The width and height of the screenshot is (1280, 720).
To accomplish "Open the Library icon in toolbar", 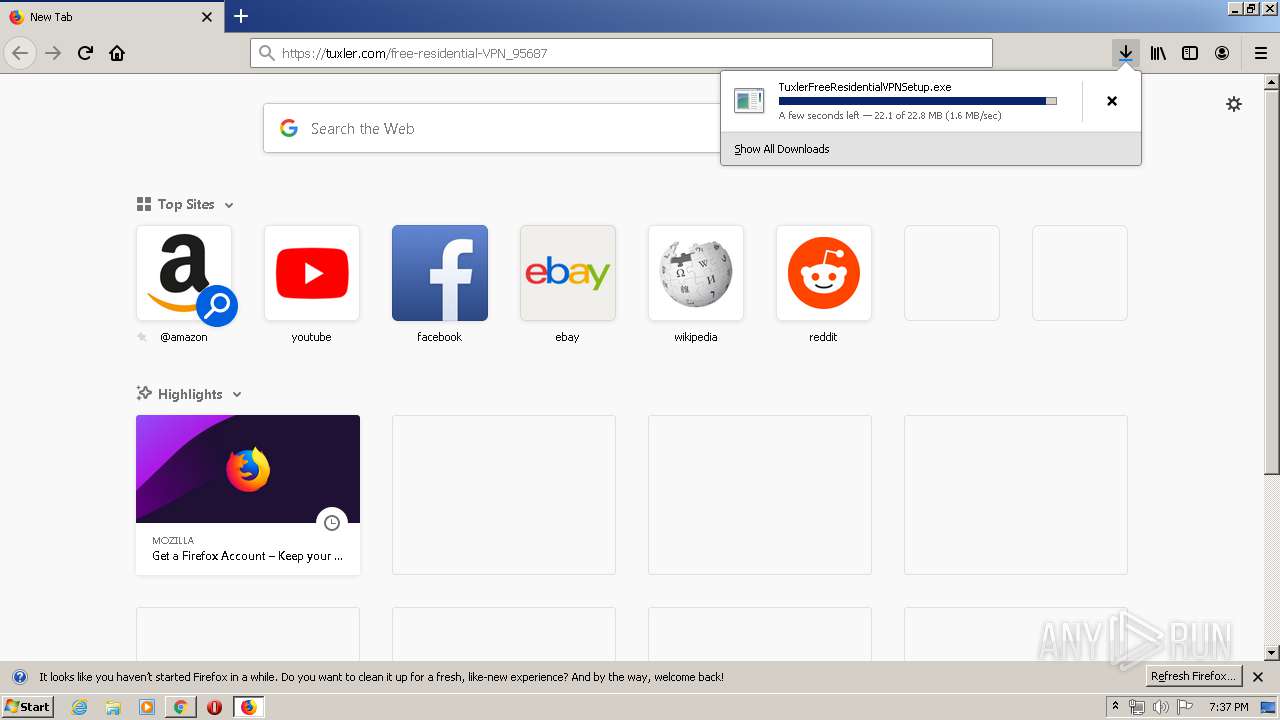I will [x=1158, y=53].
